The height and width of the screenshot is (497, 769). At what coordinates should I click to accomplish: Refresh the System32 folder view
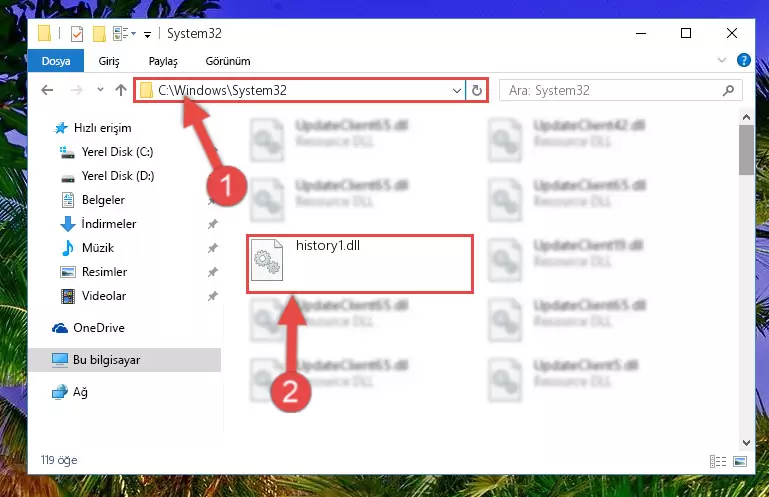tap(477, 90)
